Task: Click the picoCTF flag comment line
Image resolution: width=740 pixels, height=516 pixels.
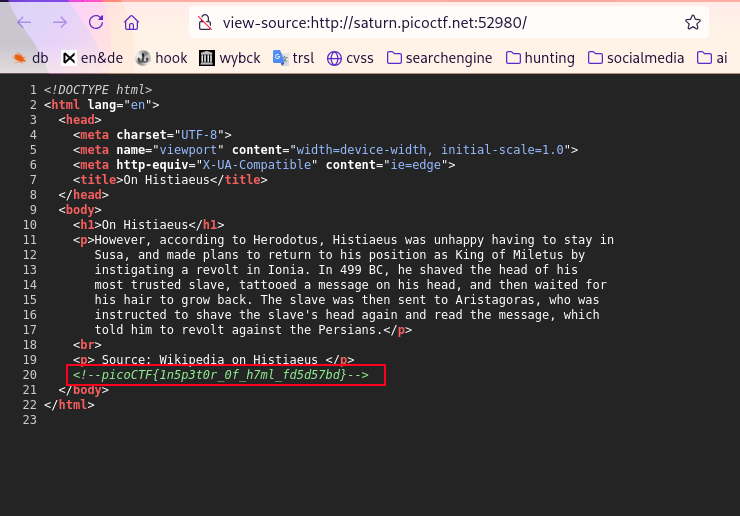Action: pos(220,375)
